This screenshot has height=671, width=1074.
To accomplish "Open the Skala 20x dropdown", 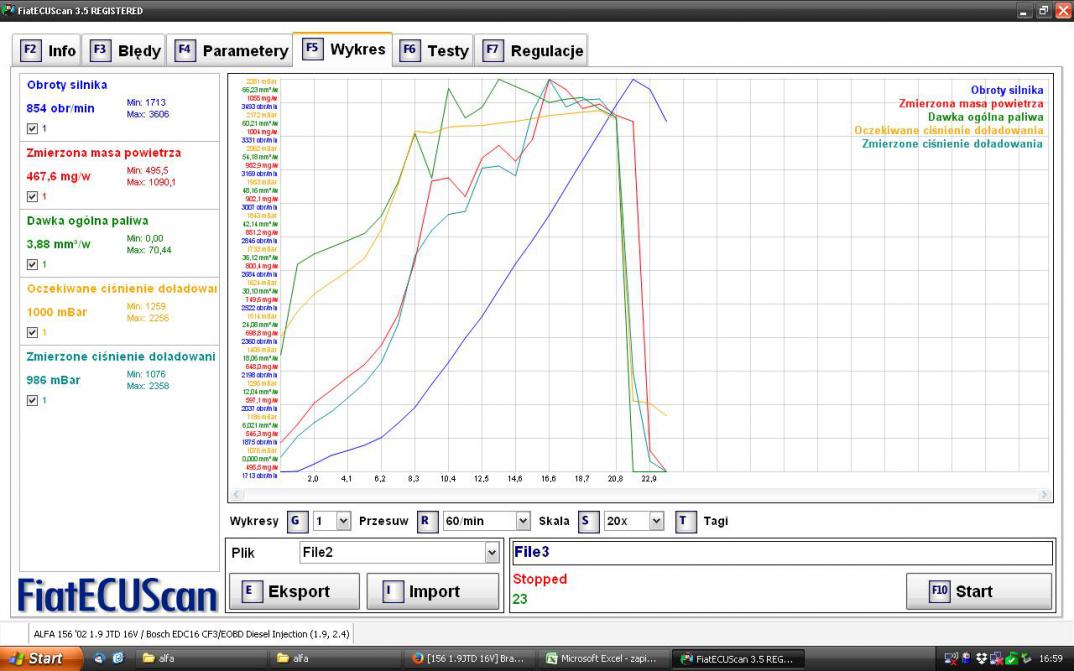I will coord(656,521).
